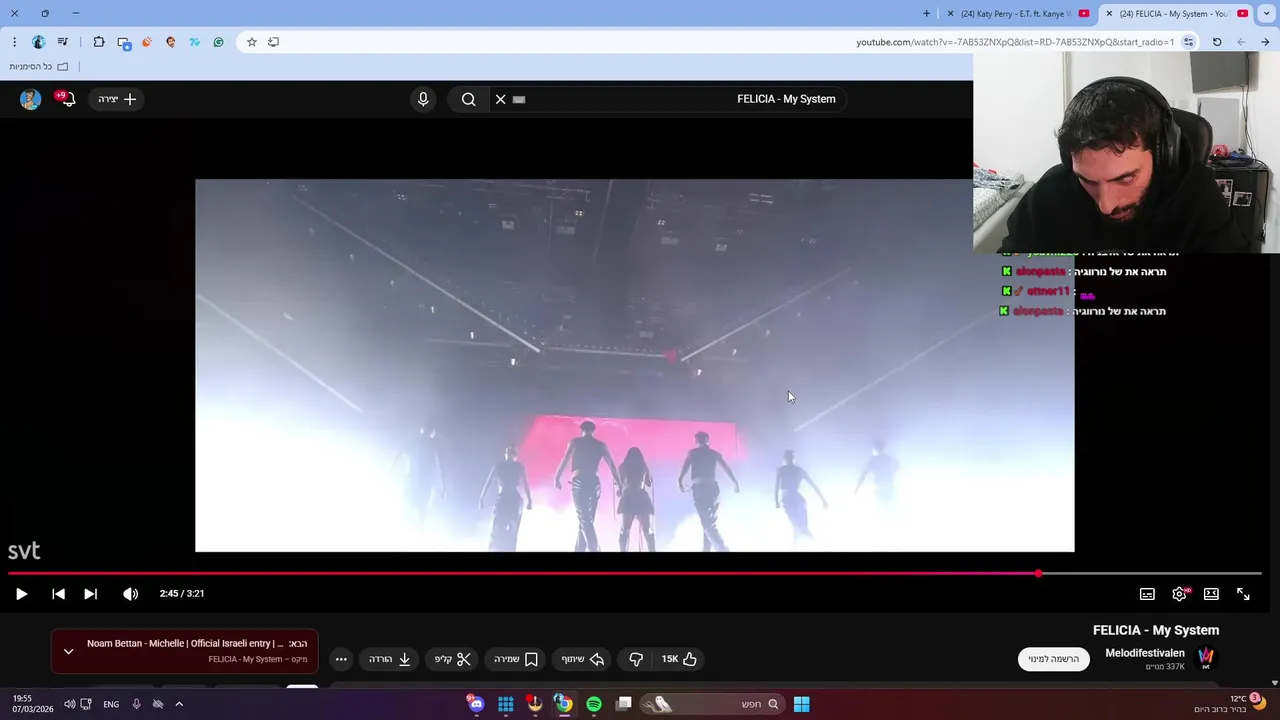Open the on-screen keyboard in search box
Image resolution: width=1280 pixels, height=720 pixels.
point(519,99)
